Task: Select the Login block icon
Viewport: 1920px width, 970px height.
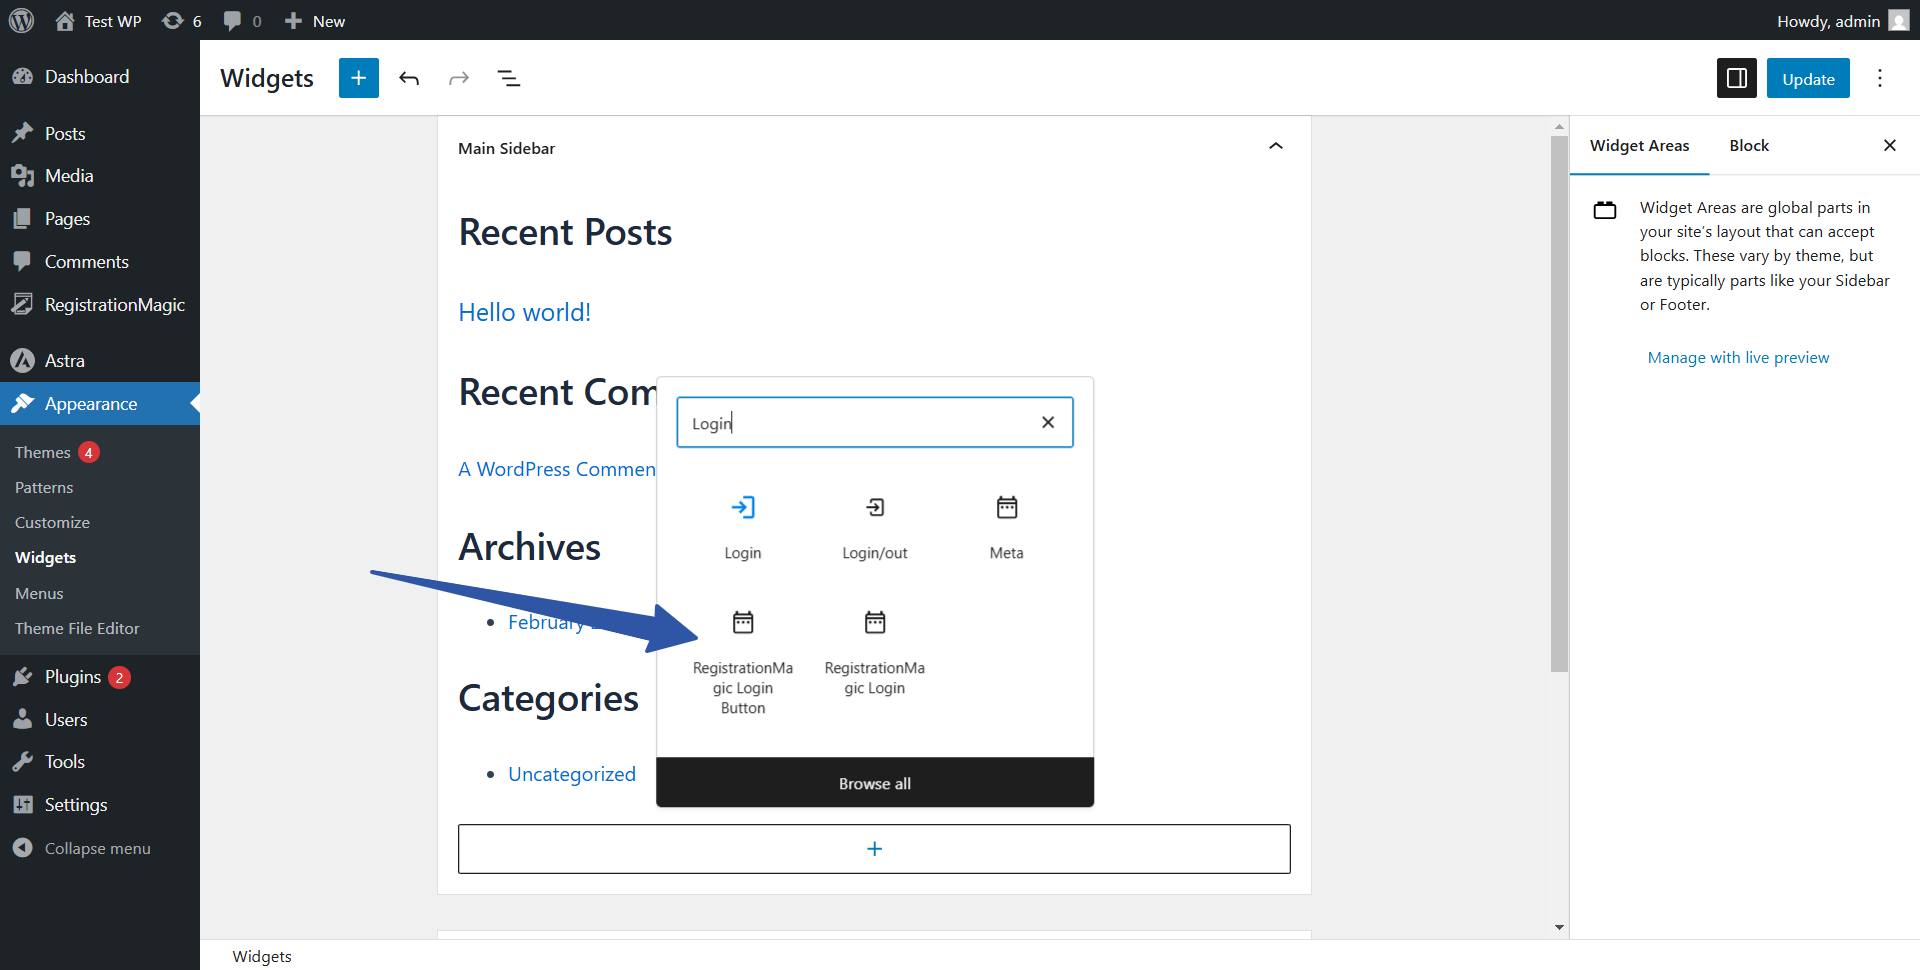Action: (742, 508)
